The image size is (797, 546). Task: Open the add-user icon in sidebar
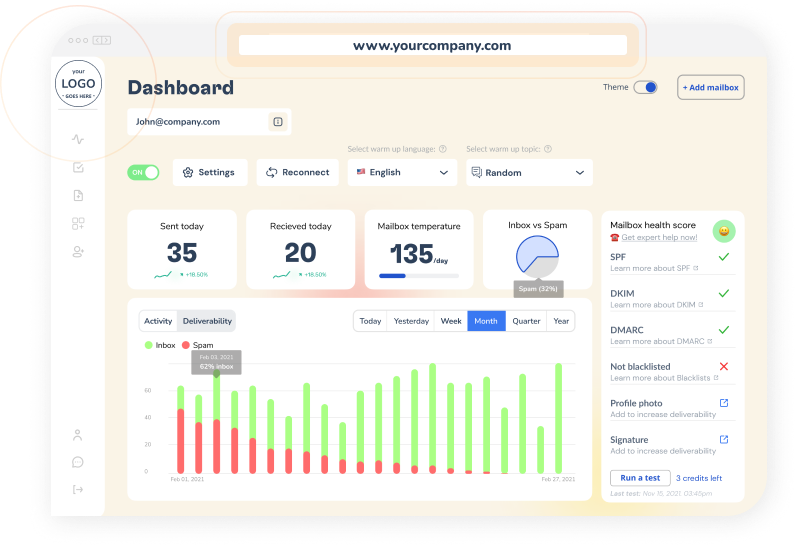click(78, 252)
